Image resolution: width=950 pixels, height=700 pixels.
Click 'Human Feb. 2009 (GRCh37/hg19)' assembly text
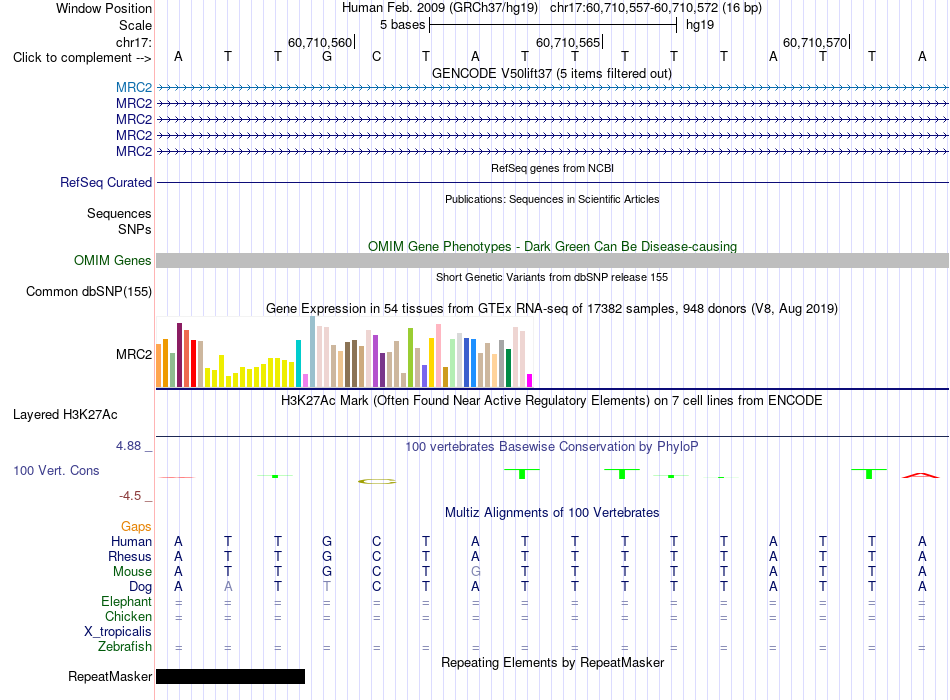440,8
